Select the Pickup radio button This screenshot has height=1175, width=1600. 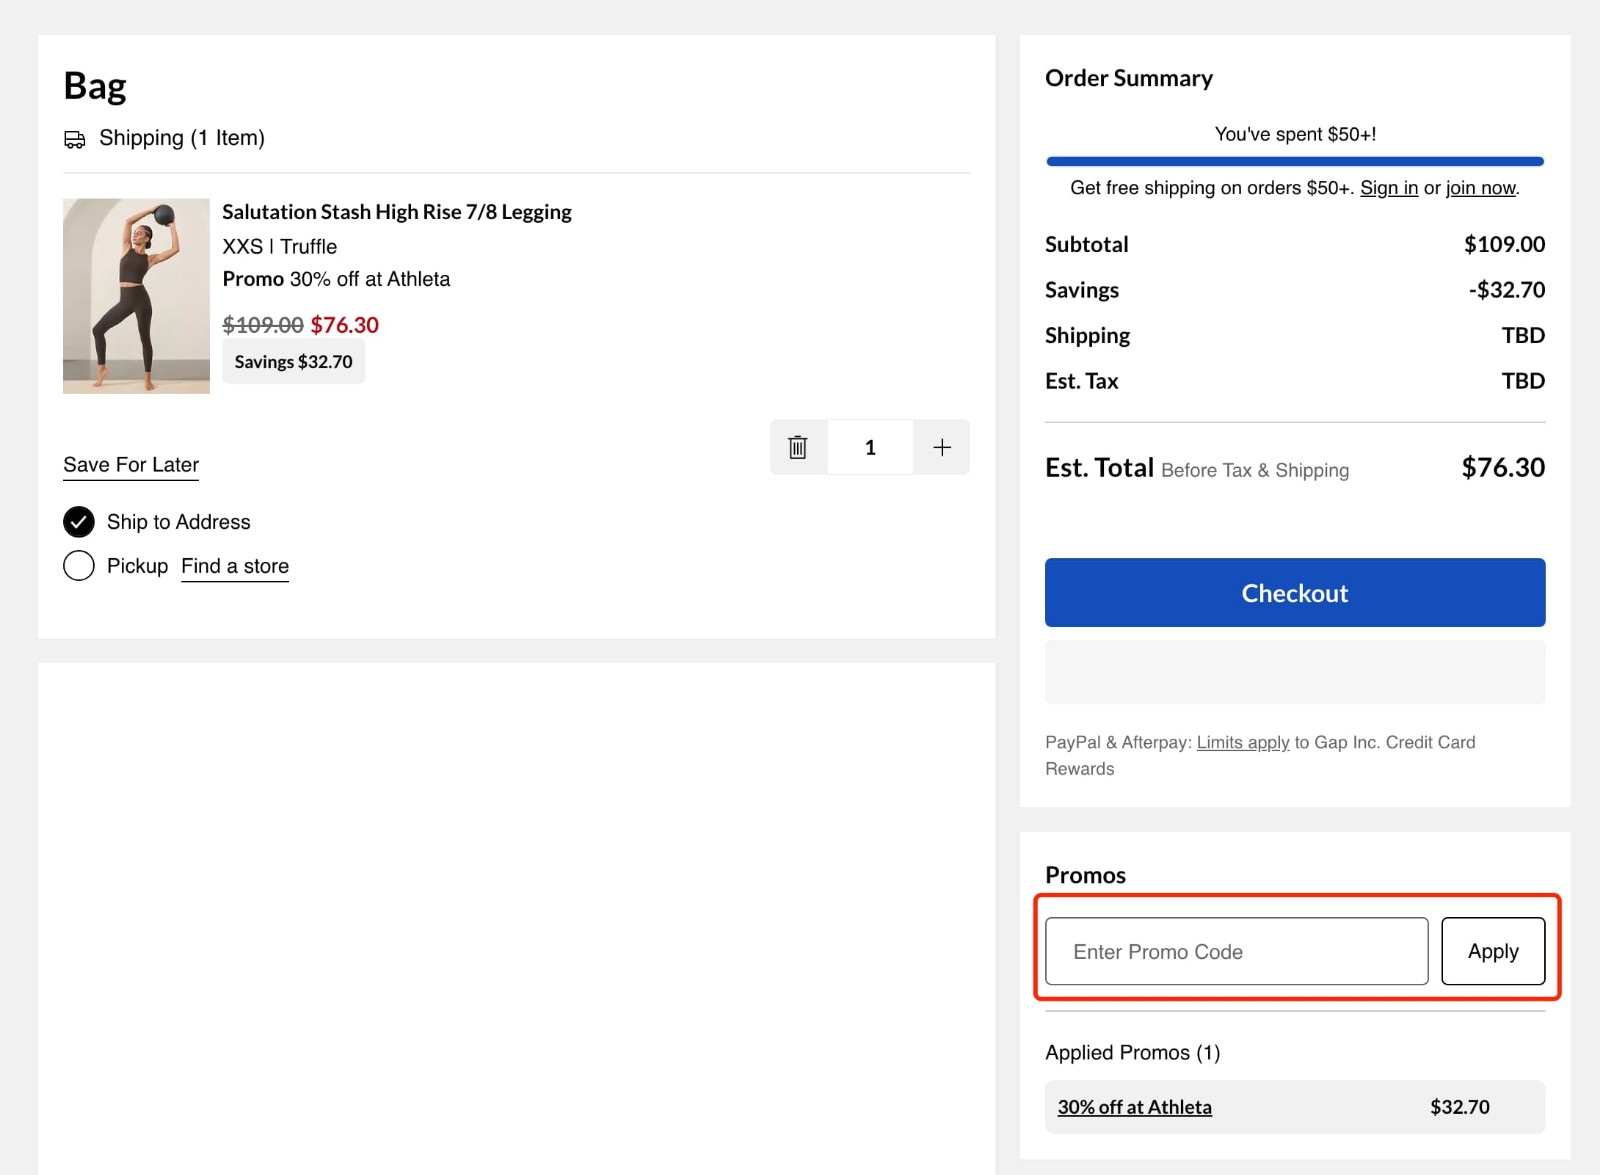78,565
